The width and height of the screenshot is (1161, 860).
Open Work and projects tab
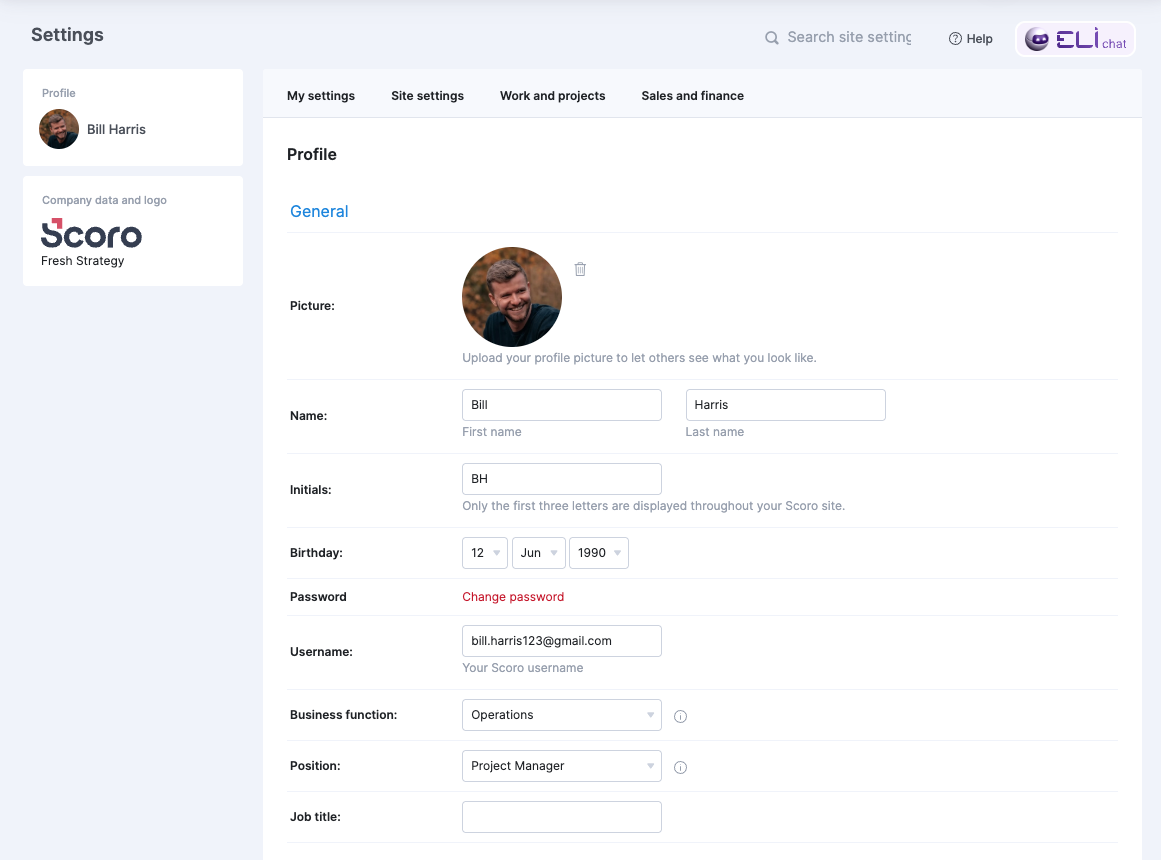pyautogui.click(x=552, y=96)
